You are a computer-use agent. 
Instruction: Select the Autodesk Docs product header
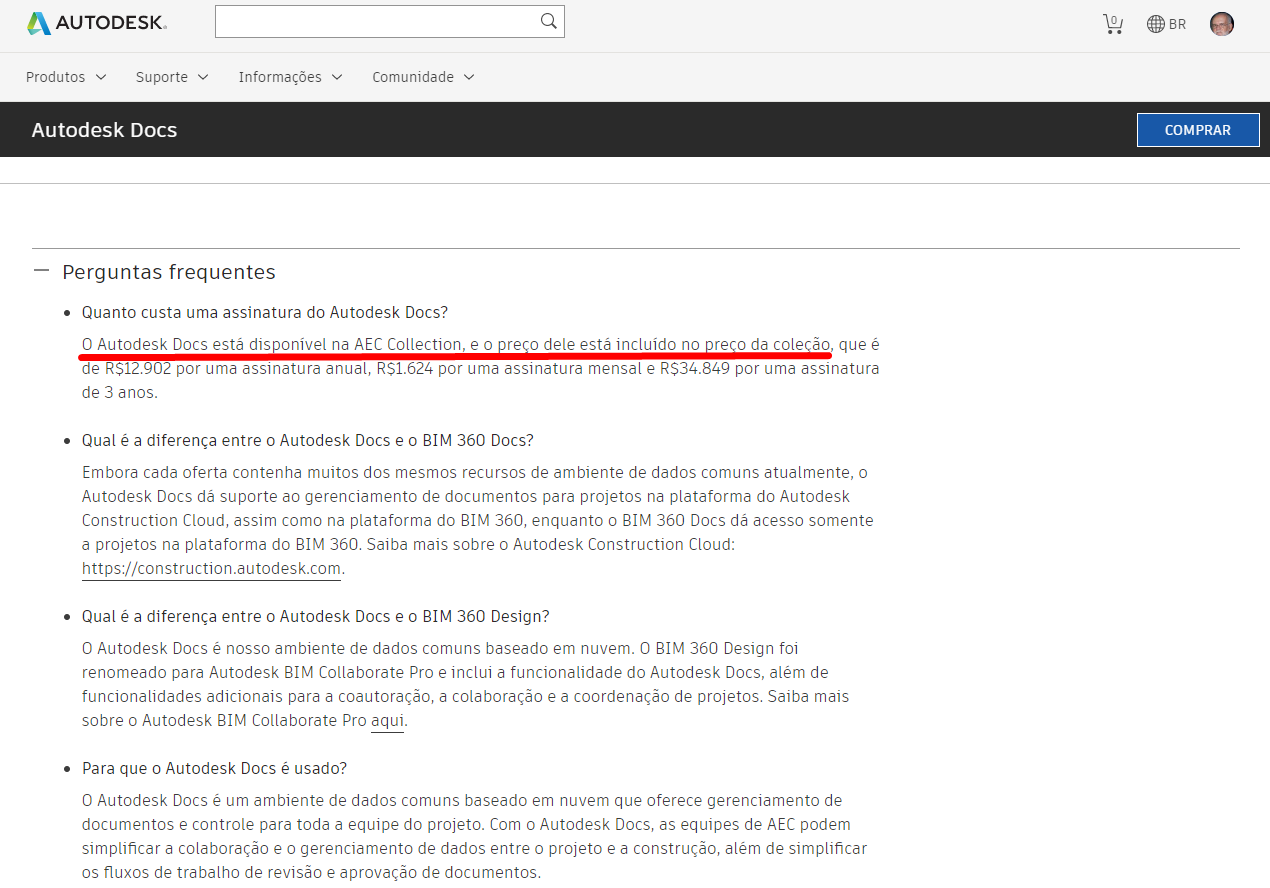104,129
